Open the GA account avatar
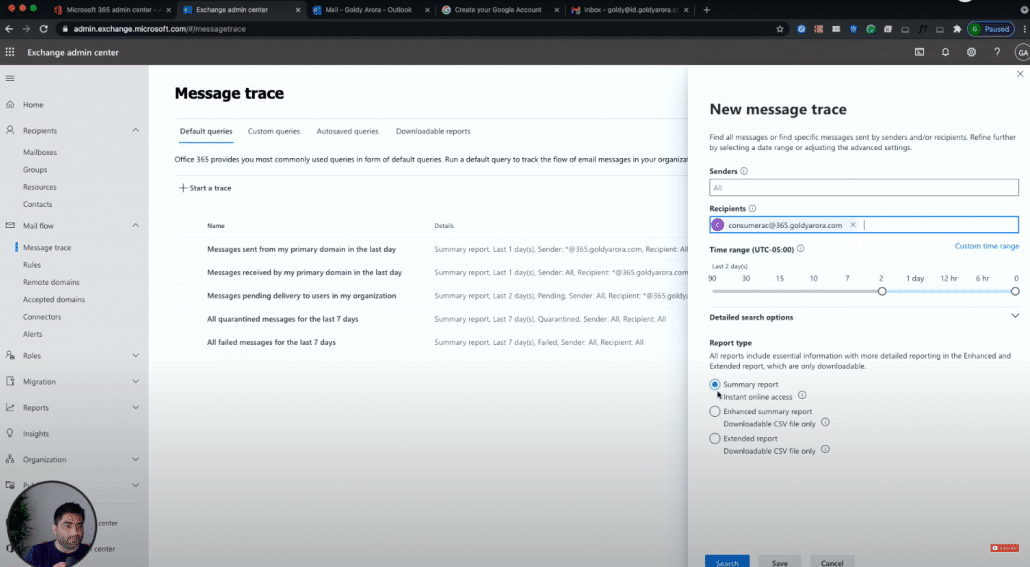 coord(1022,53)
